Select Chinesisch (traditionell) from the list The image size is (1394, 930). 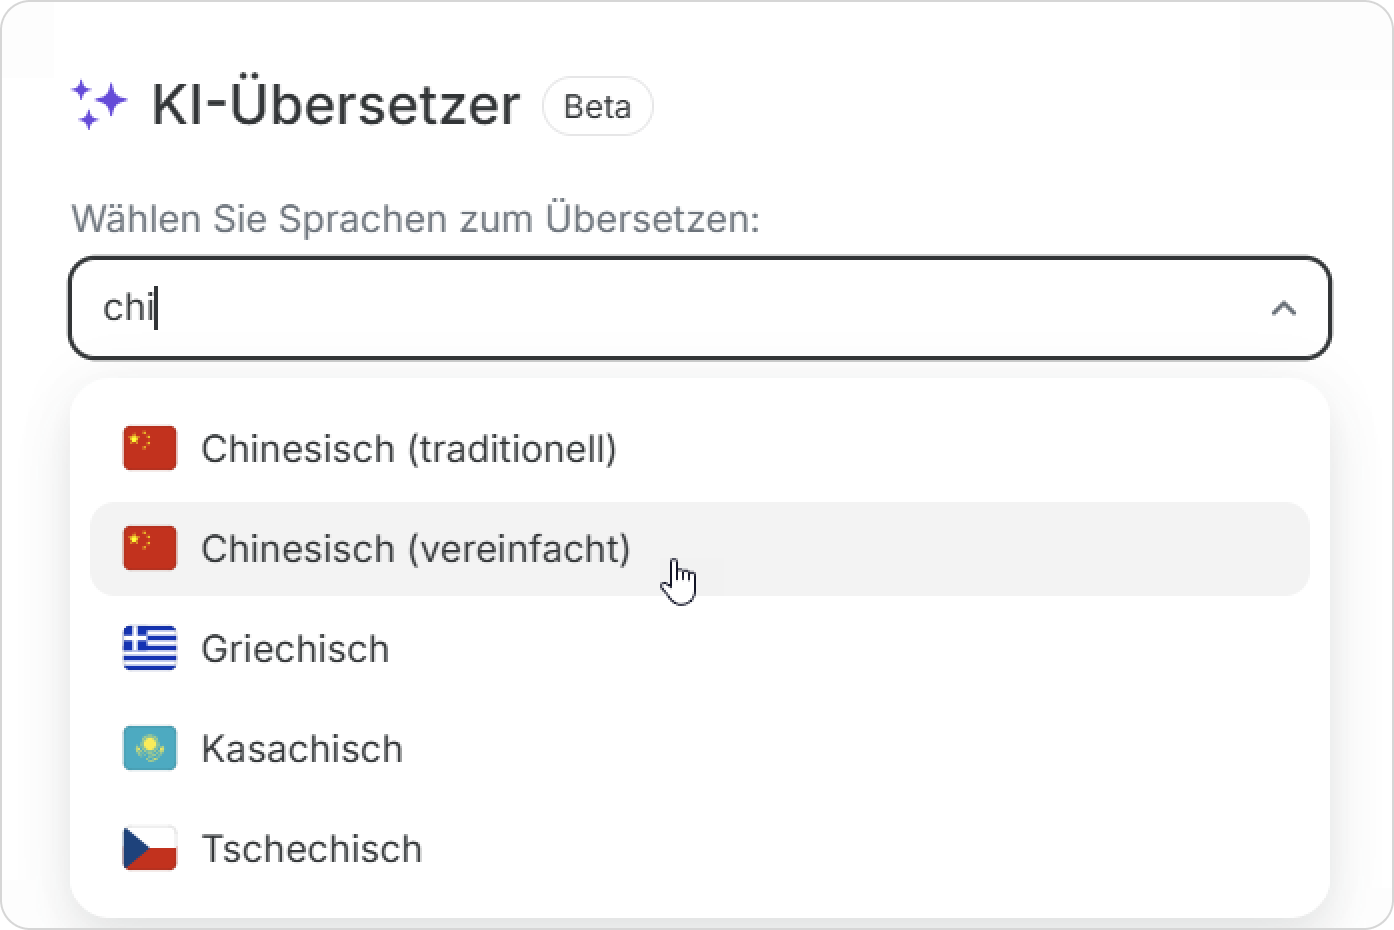pyautogui.click(x=408, y=449)
